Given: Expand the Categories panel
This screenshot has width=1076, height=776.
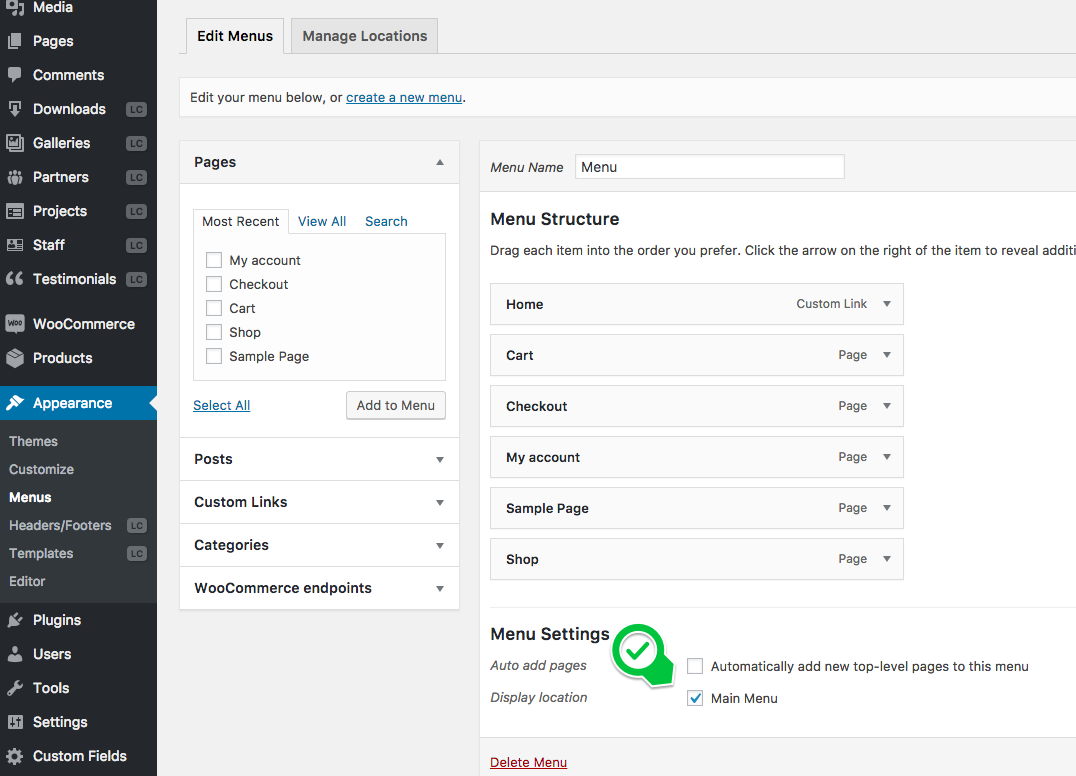Looking at the screenshot, I should coord(440,546).
